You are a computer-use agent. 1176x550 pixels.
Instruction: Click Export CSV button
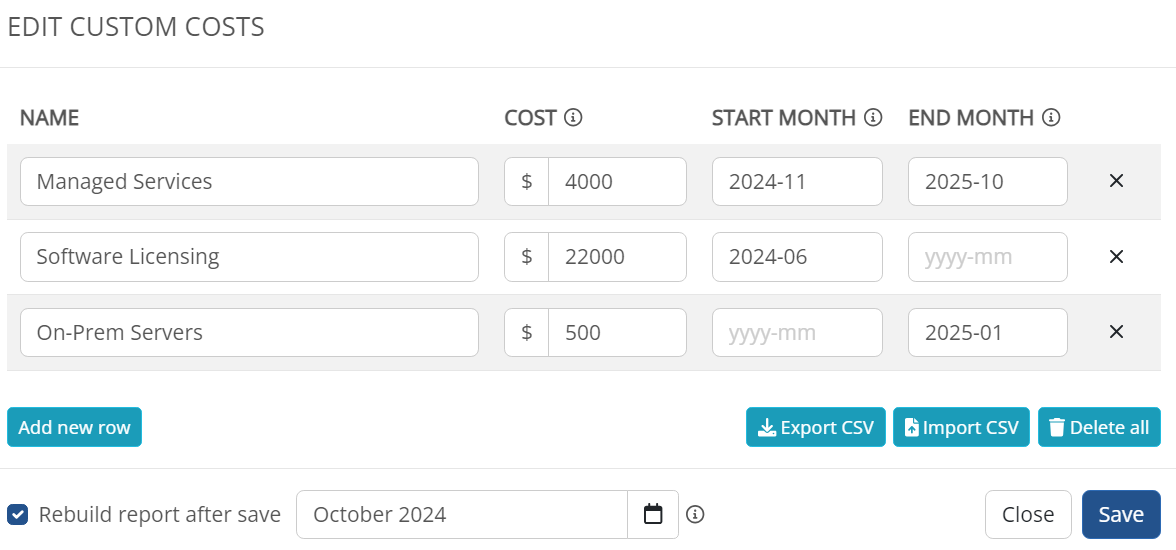[x=815, y=427]
